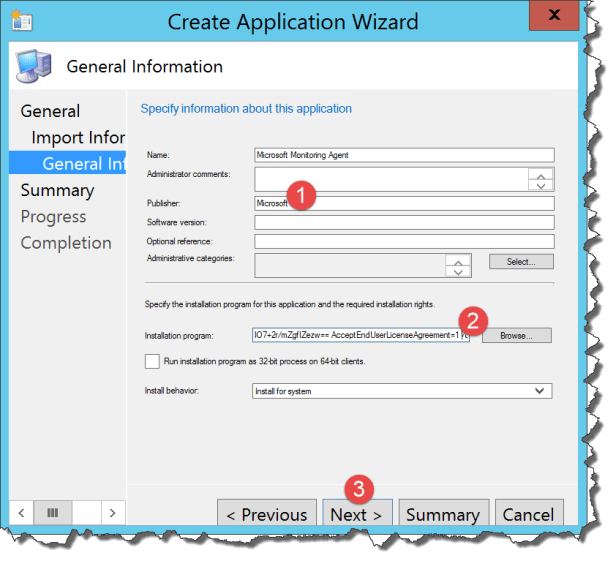Click the Administrative categories up arrow
616x561 pixels.
(458, 261)
